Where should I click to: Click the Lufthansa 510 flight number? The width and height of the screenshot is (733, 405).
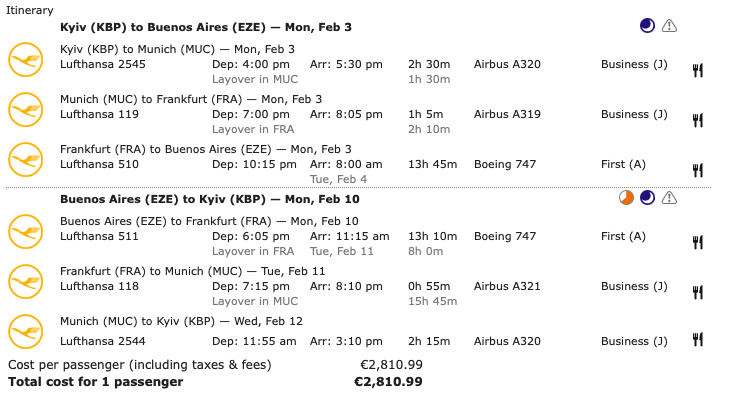pyautogui.click(x=99, y=164)
